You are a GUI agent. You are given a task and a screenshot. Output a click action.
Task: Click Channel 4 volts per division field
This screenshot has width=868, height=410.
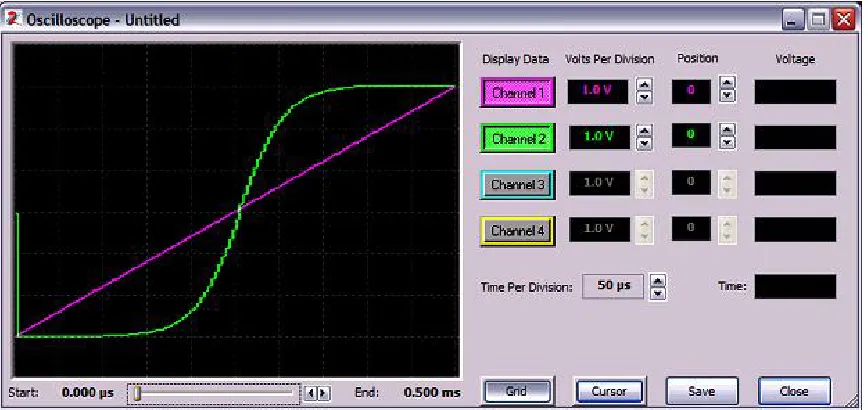(598, 229)
